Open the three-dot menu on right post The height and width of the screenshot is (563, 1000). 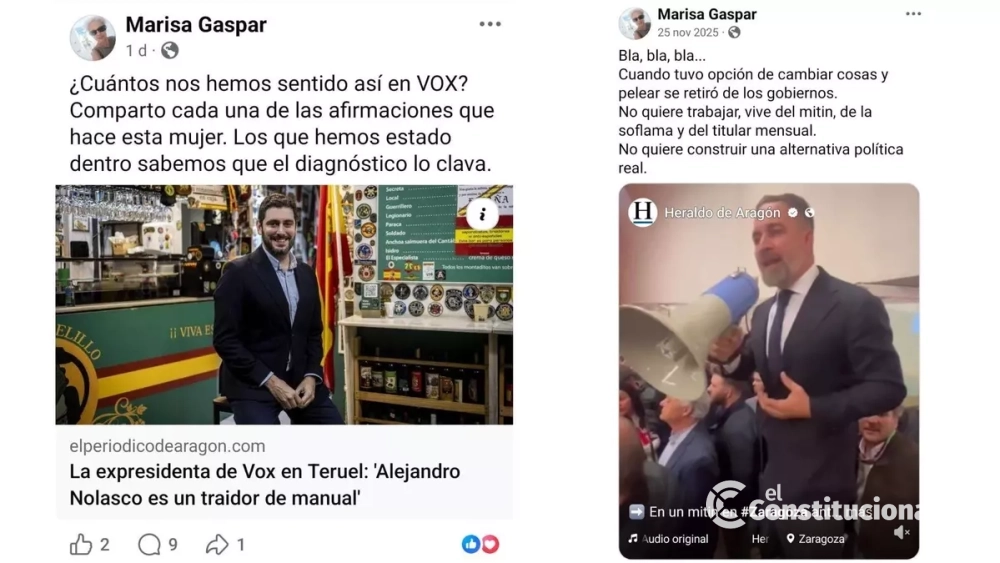click(x=913, y=13)
